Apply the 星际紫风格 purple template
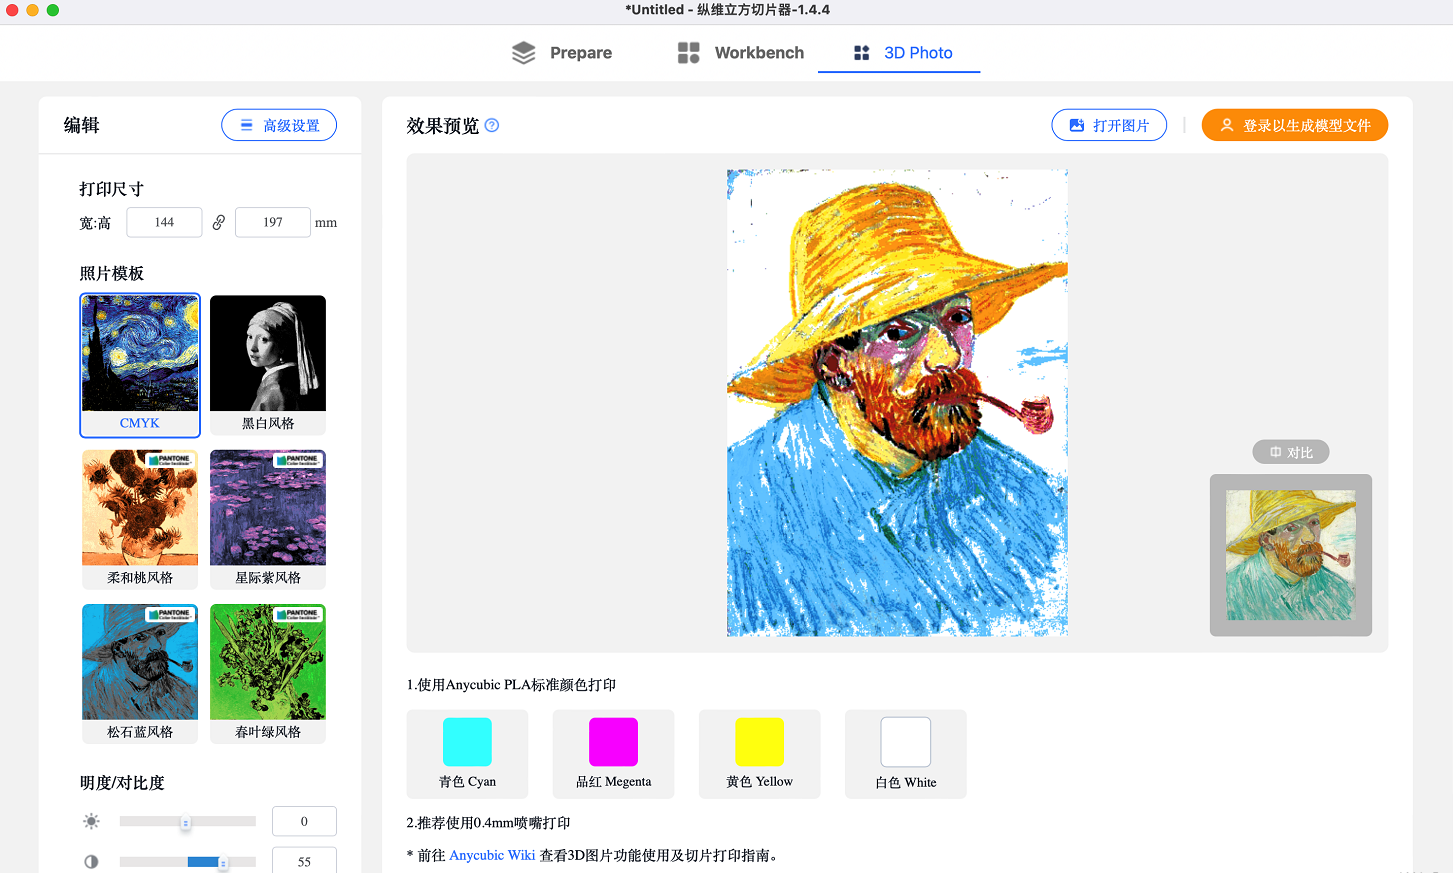The width and height of the screenshot is (1453, 873). [x=268, y=519]
